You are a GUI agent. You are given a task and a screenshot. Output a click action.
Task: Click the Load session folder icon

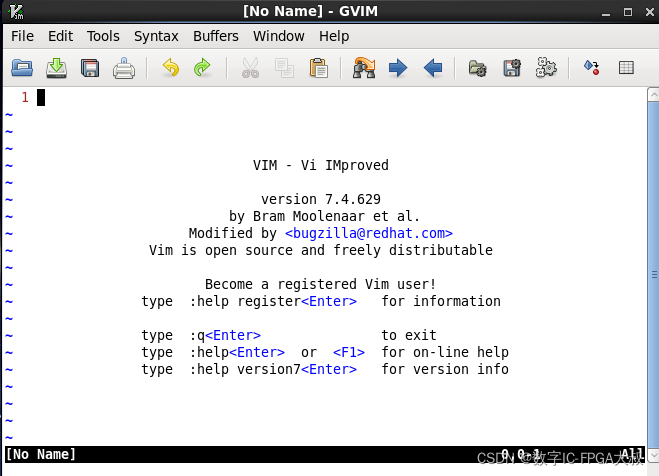click(x=478, y=68)
